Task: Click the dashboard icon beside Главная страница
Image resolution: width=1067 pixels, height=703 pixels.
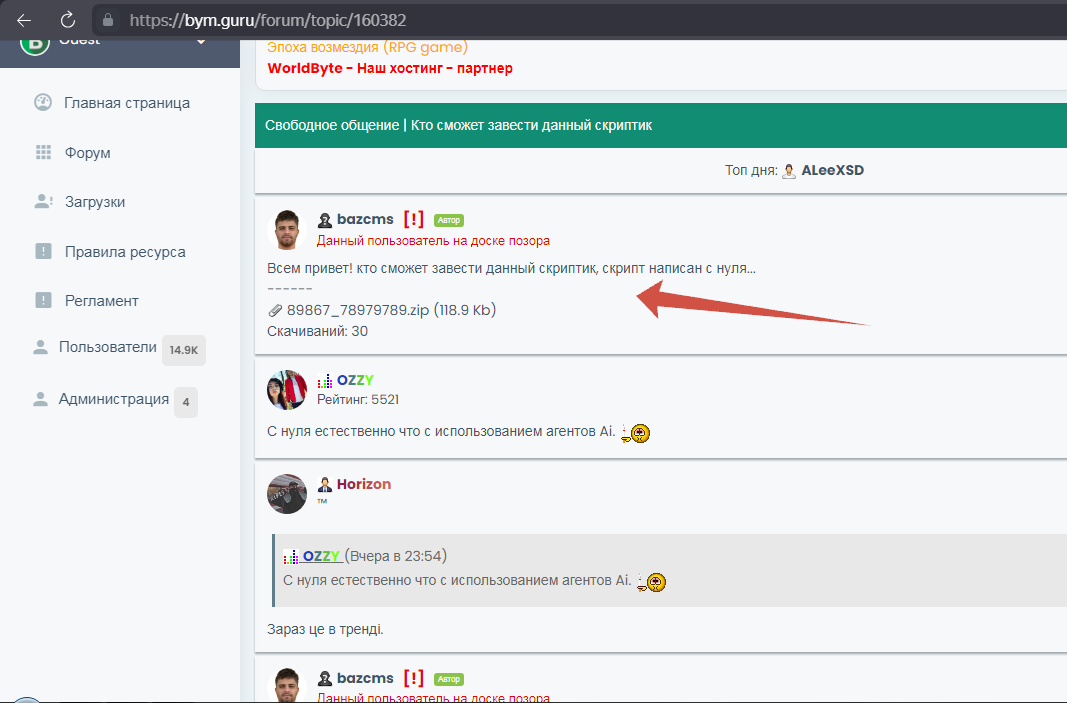Action: coord(42,103)
